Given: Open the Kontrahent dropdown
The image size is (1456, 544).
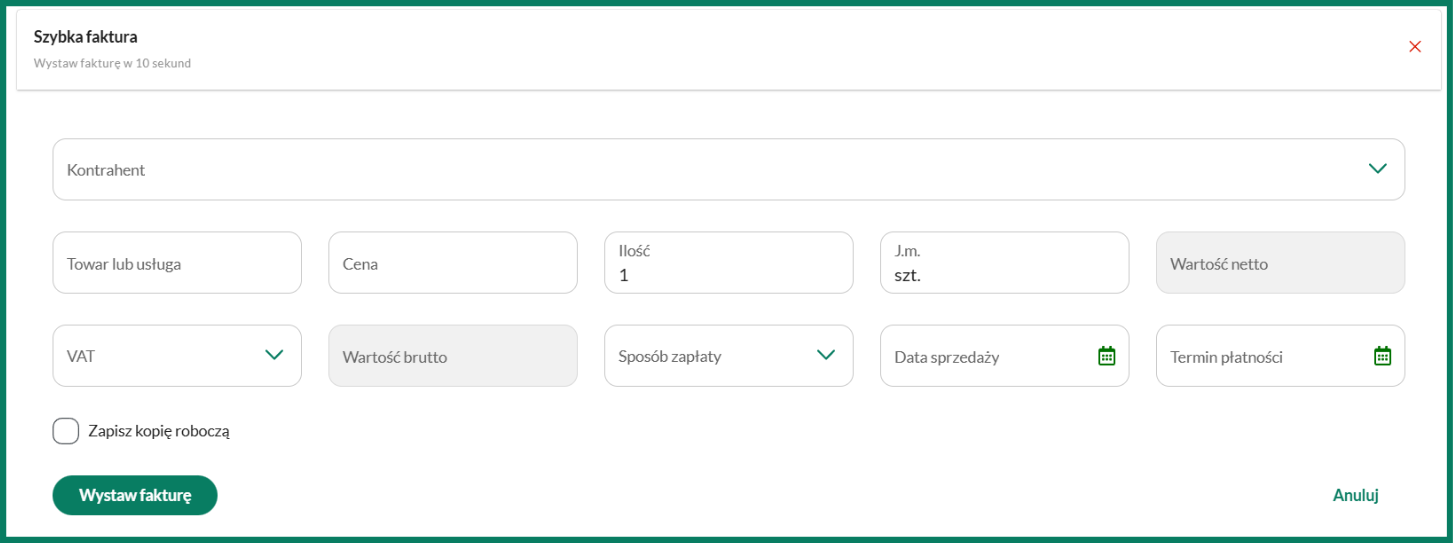Looking at the screenshot, I should tap(728, 169).
